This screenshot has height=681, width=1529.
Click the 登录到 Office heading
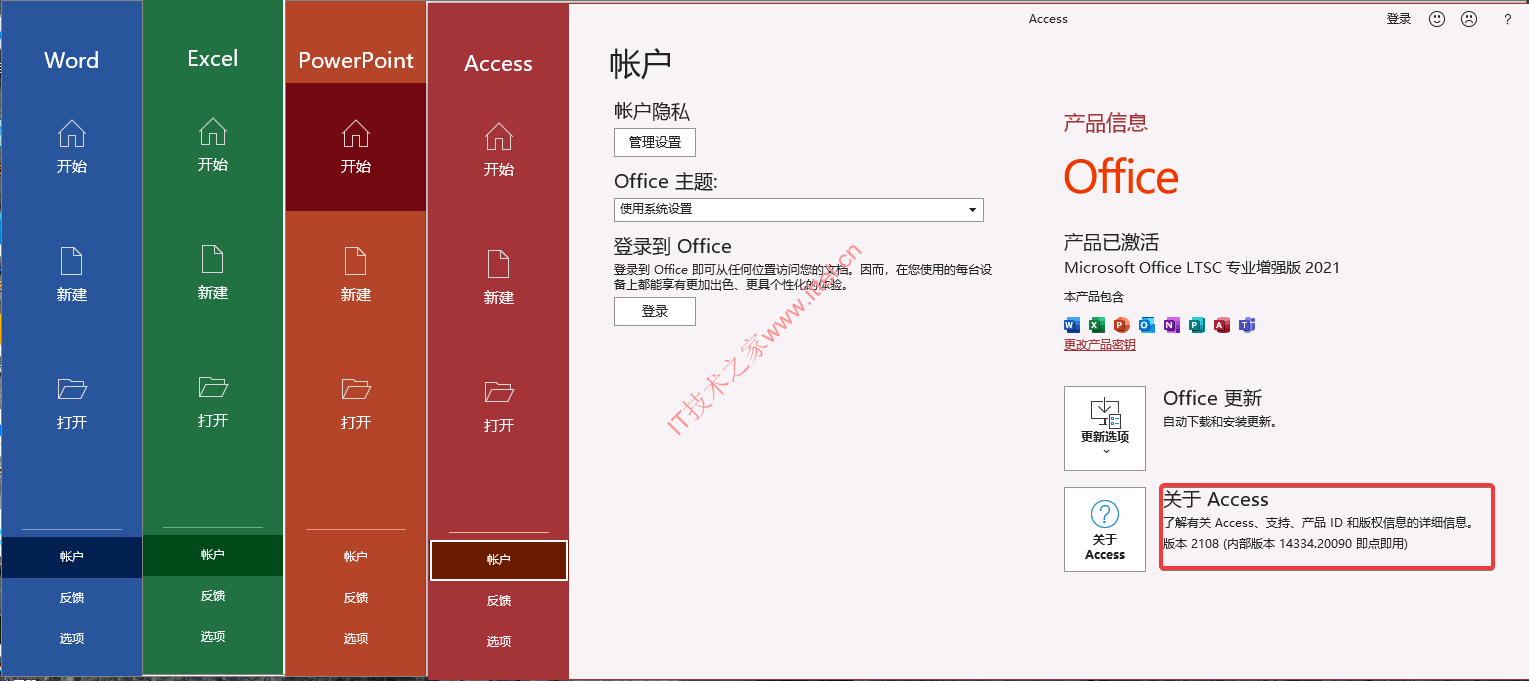[x=673, y=246]
